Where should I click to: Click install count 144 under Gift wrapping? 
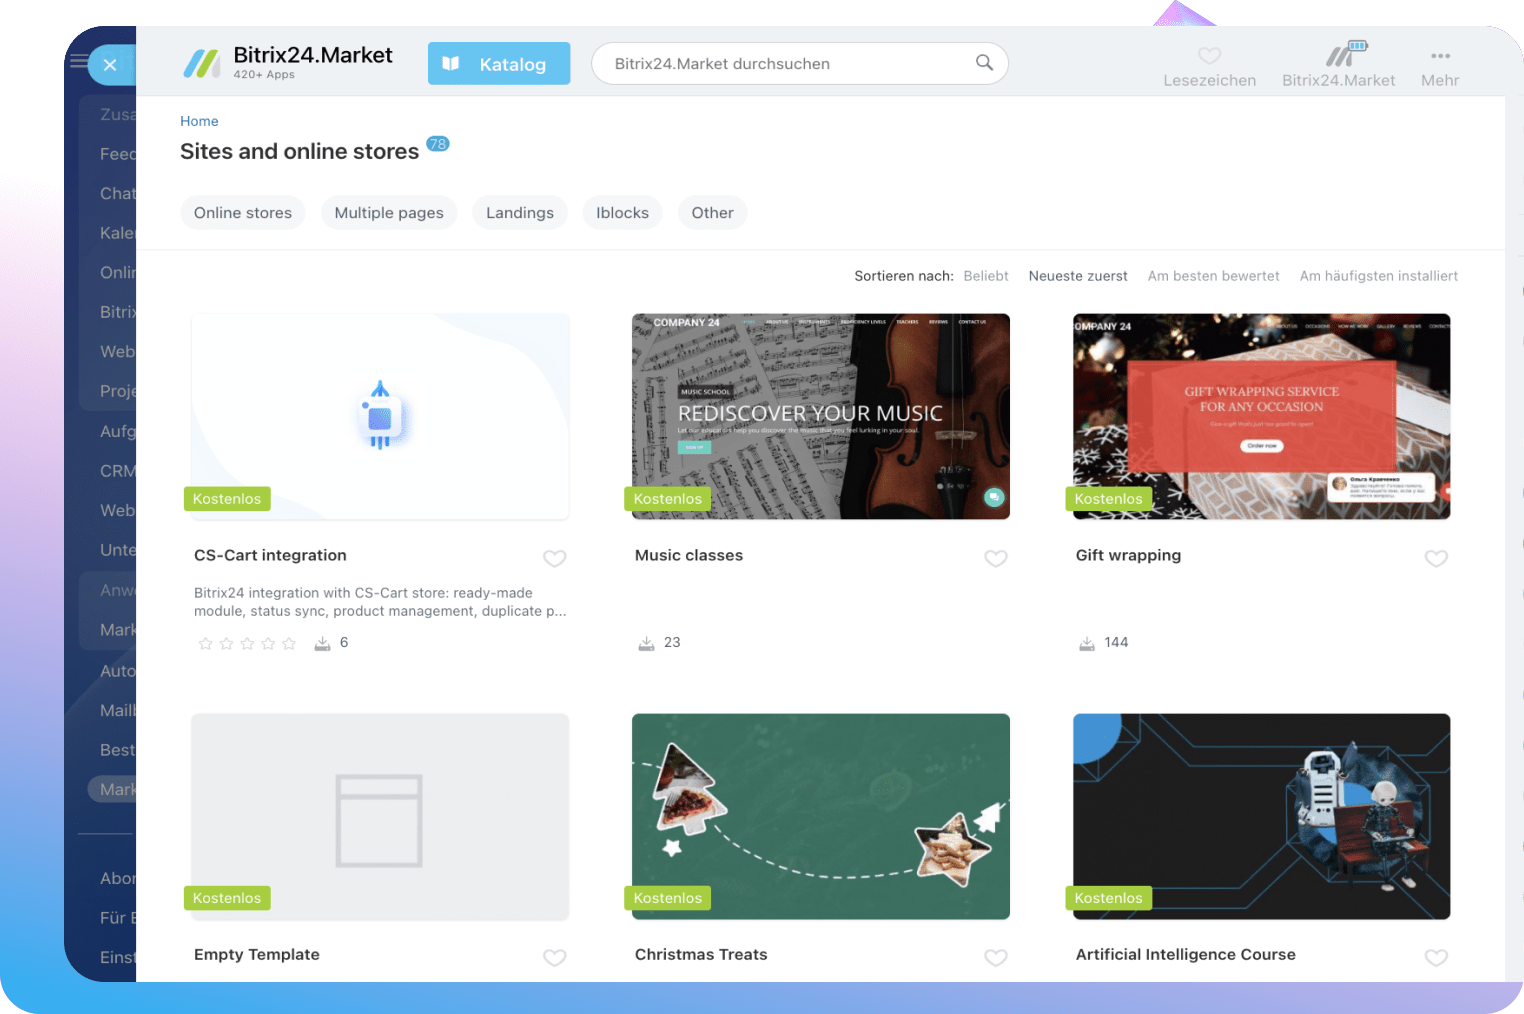1116,642
